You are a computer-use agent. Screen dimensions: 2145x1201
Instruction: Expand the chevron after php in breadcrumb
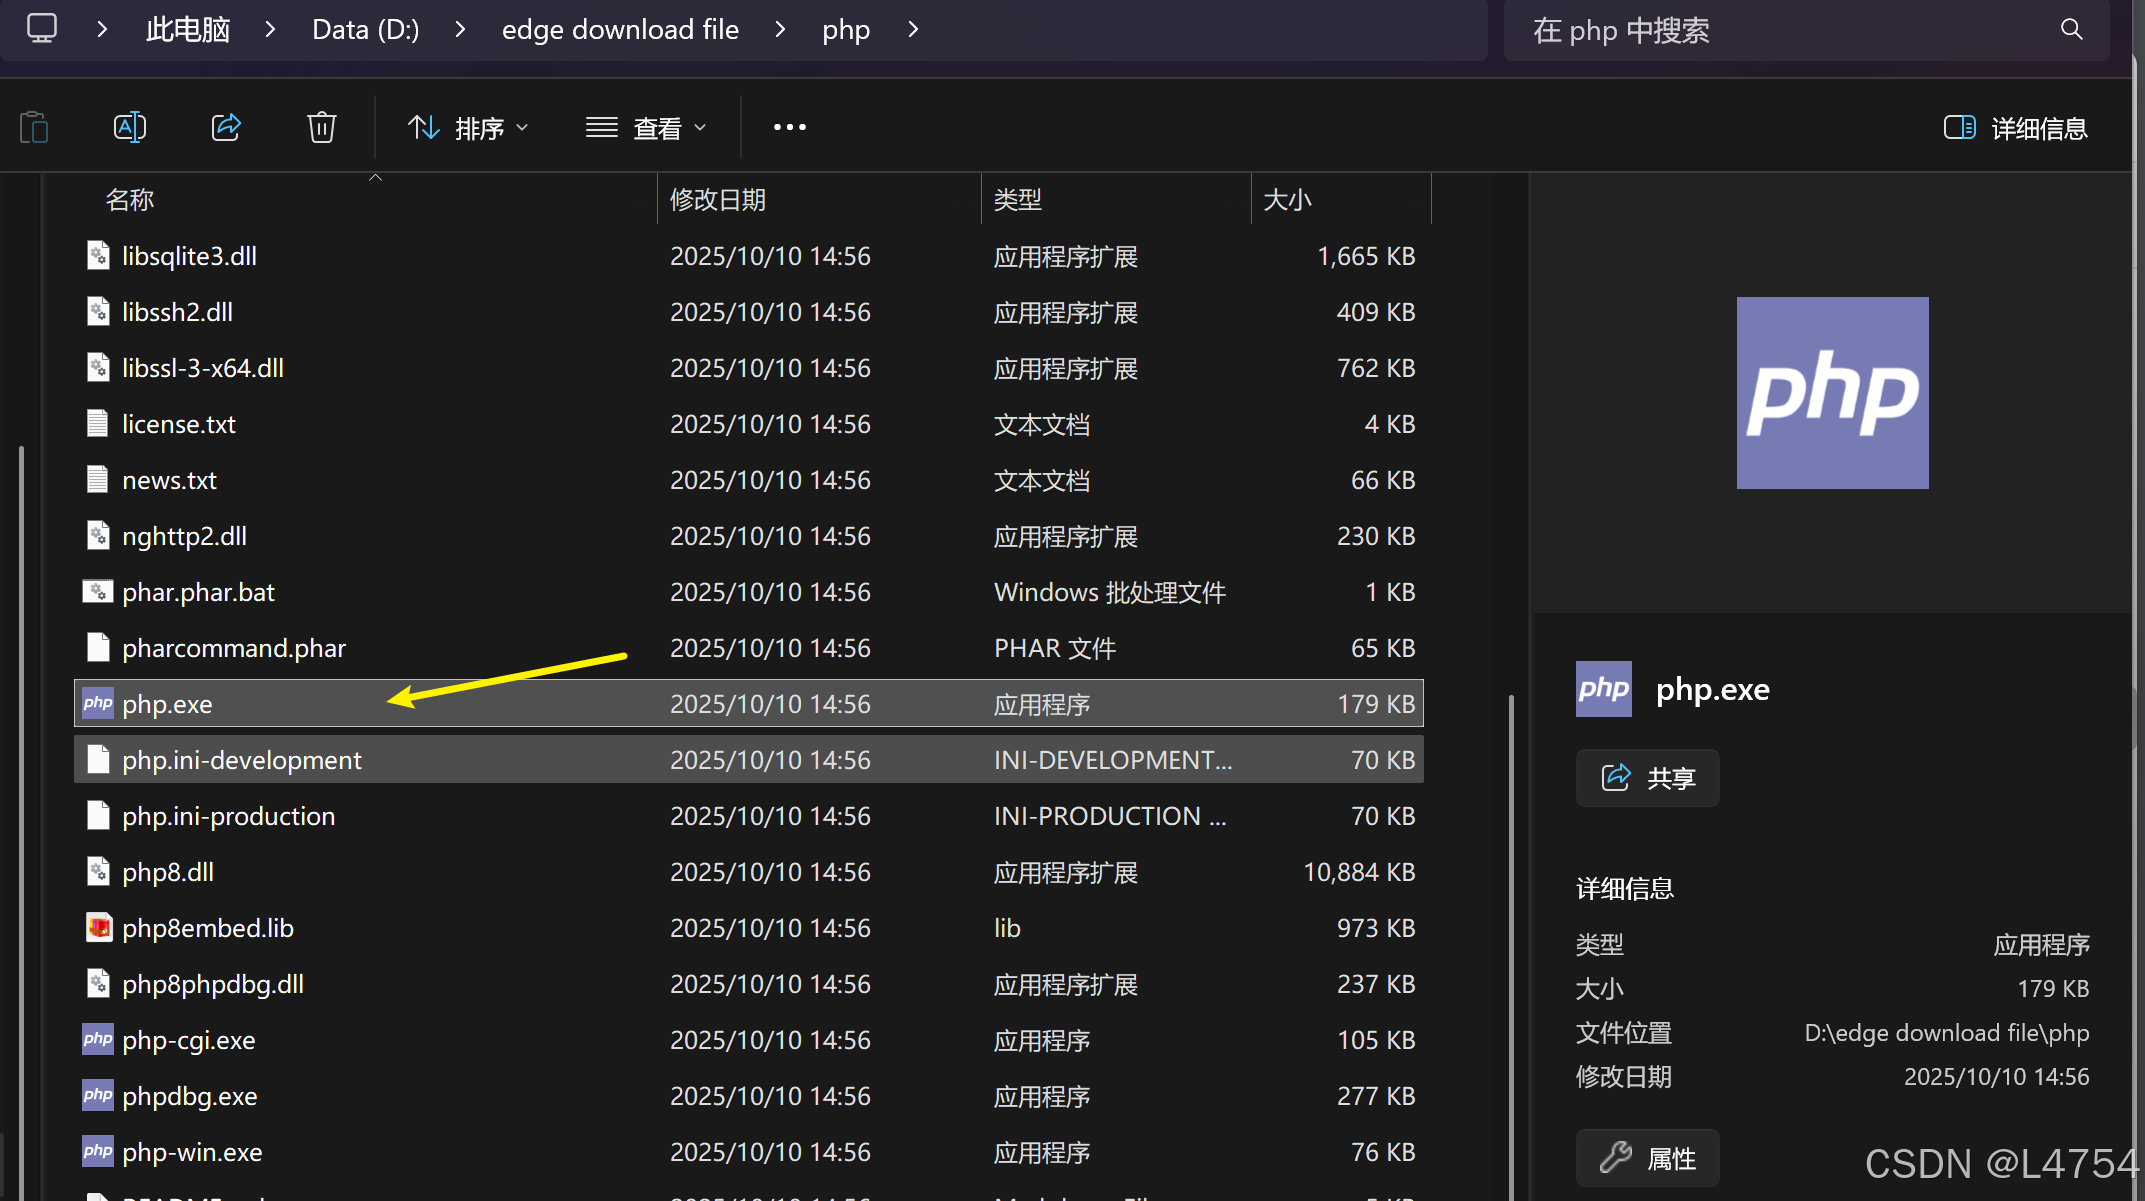913,30
